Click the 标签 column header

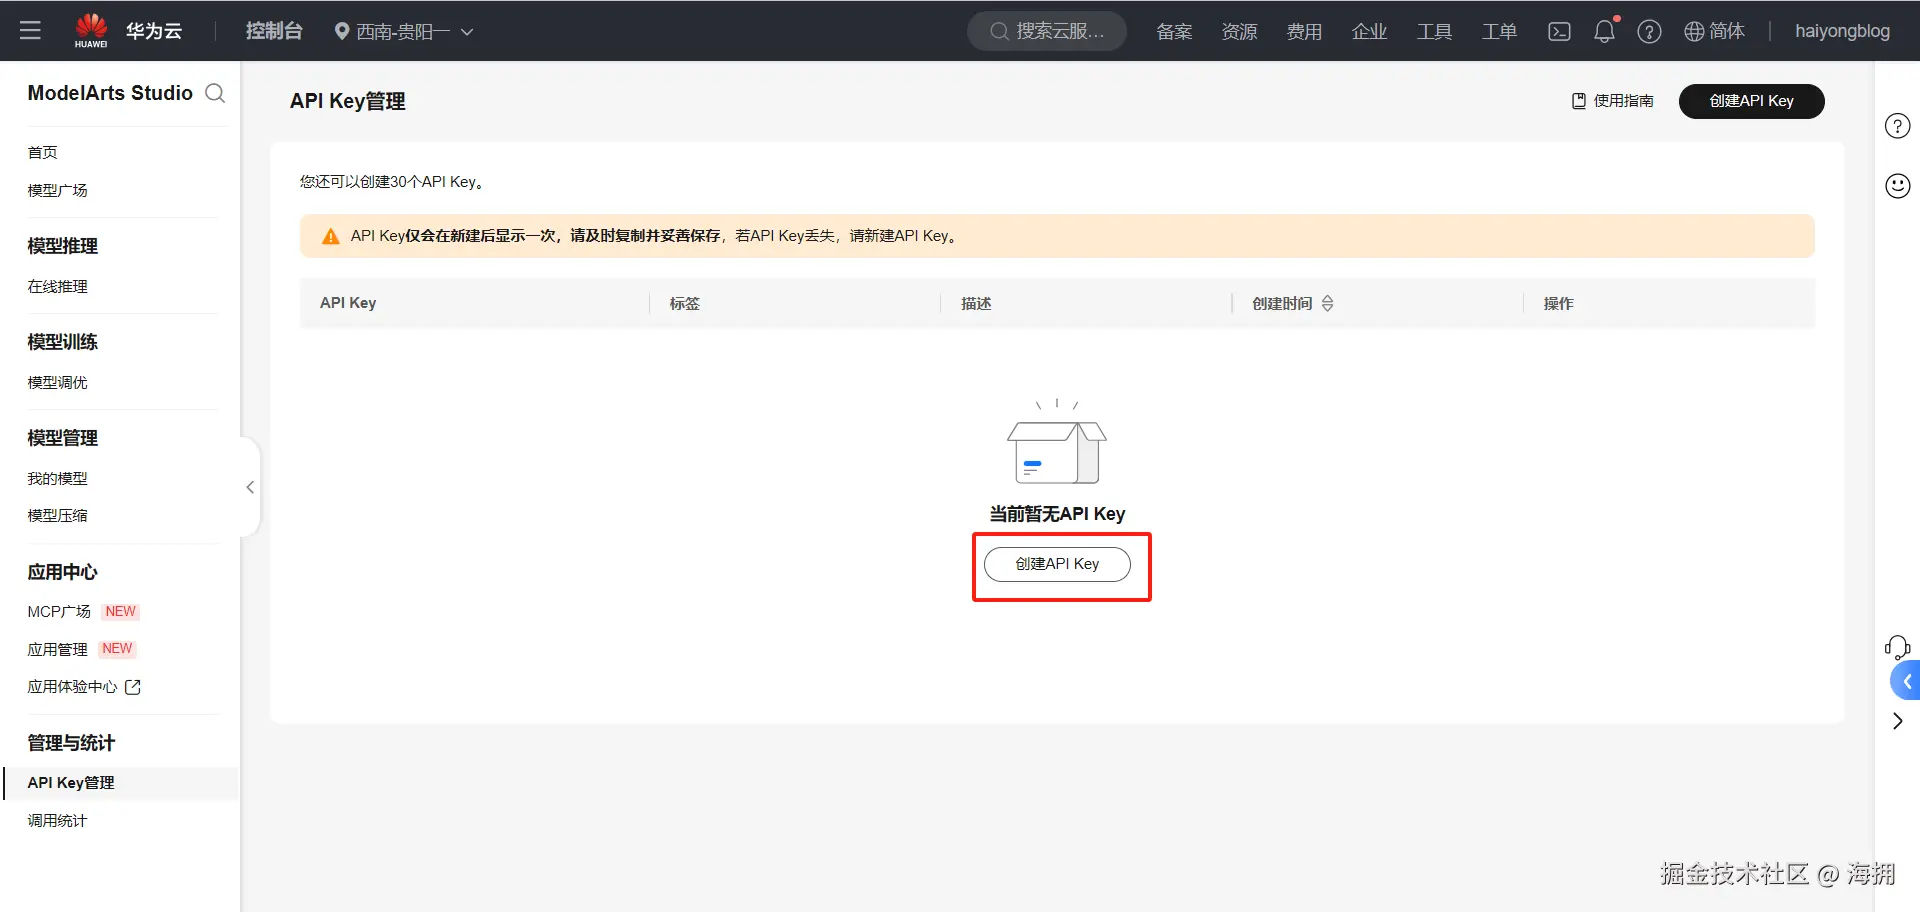click(x=685, y=303)
